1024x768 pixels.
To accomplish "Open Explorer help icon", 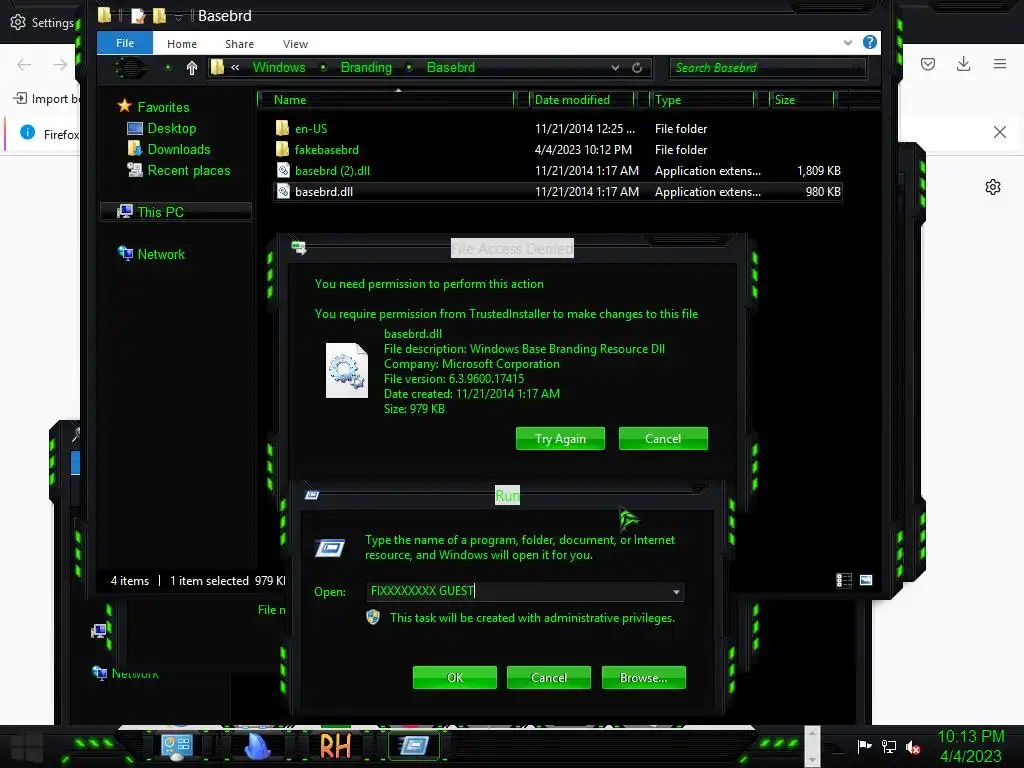I will click(x=869, y=42).
